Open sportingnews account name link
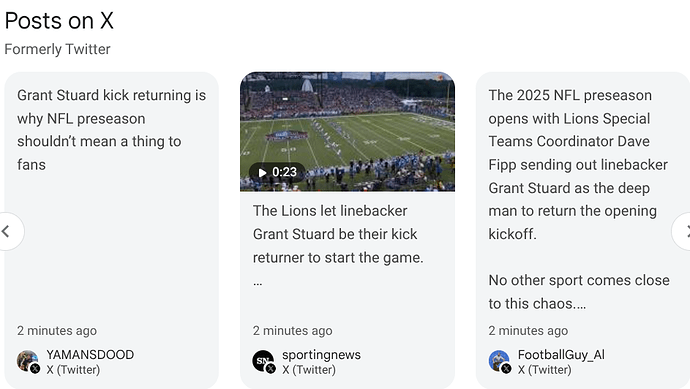Image resolution: width=690 pixels, height=389 pixels. (321, 355)
